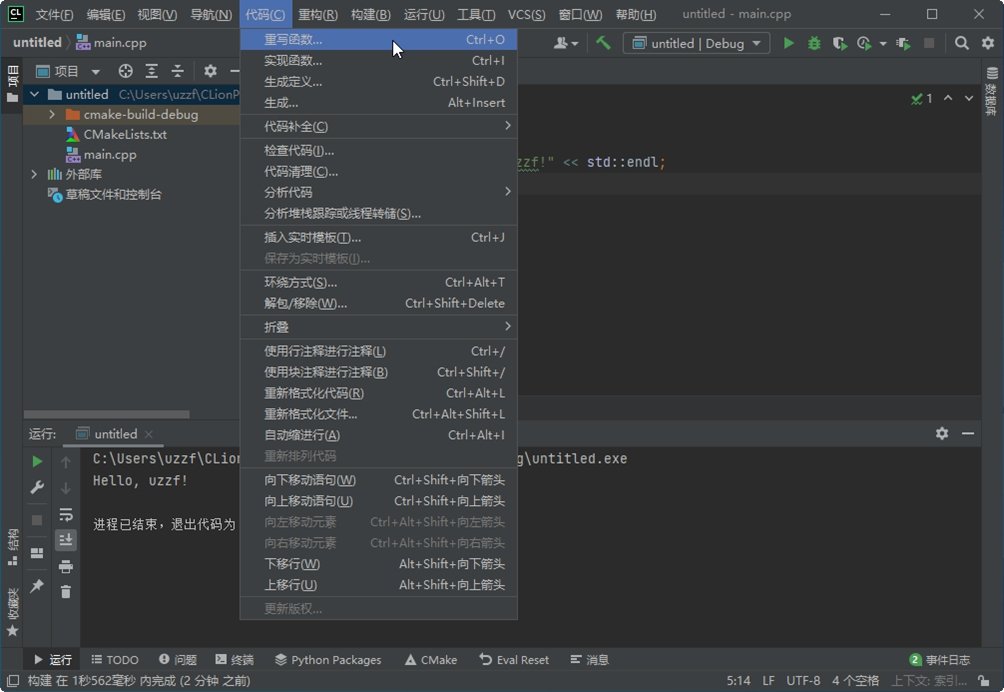
Task: Open main.cpp in project tree
Action: tap(101, 154)
